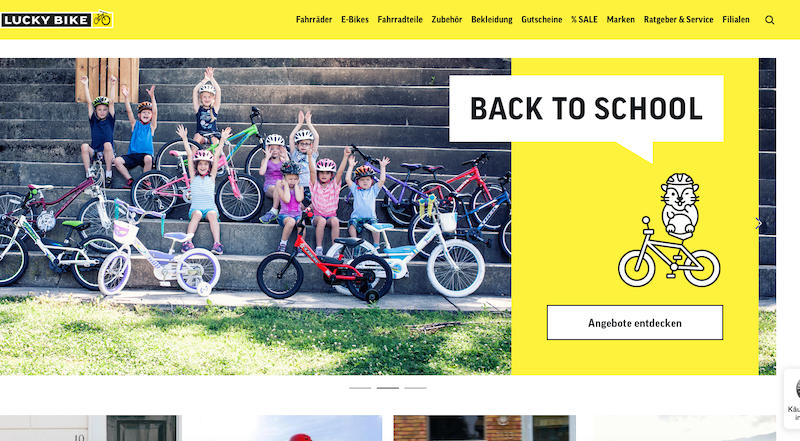Open Ratgeber & Service menu

point(679,19)
